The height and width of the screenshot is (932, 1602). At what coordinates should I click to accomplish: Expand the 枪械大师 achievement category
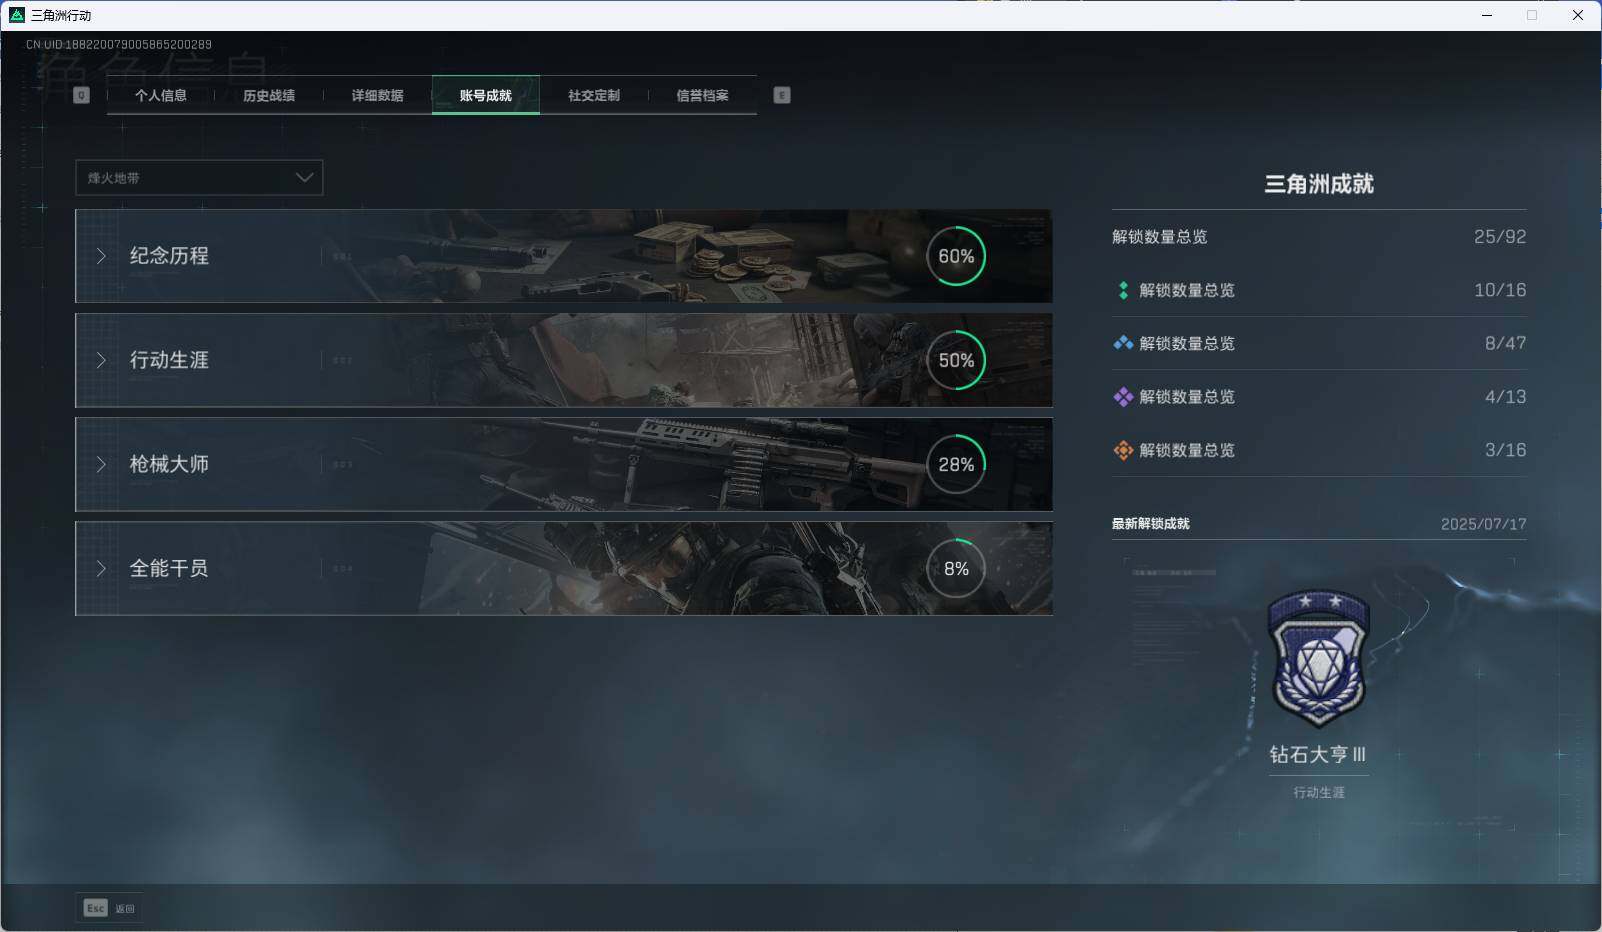pyautogui.click(x=564, y=464)
